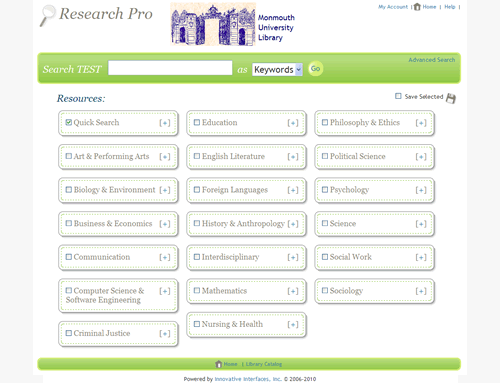Image resolution: width=500 pixels, height=383 pixels.
Task: Expand the Science category
Action: coord(421,224)
